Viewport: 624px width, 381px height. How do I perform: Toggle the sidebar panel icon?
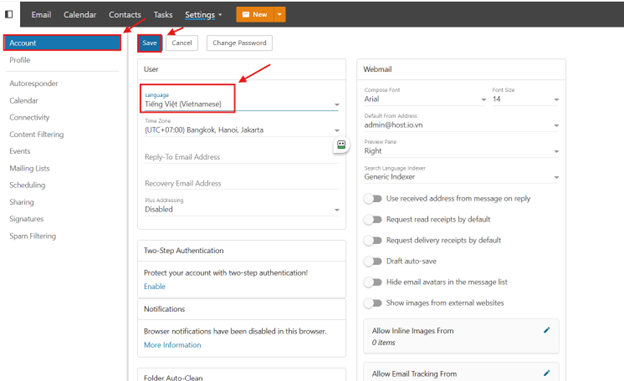(x=9, y=14)
